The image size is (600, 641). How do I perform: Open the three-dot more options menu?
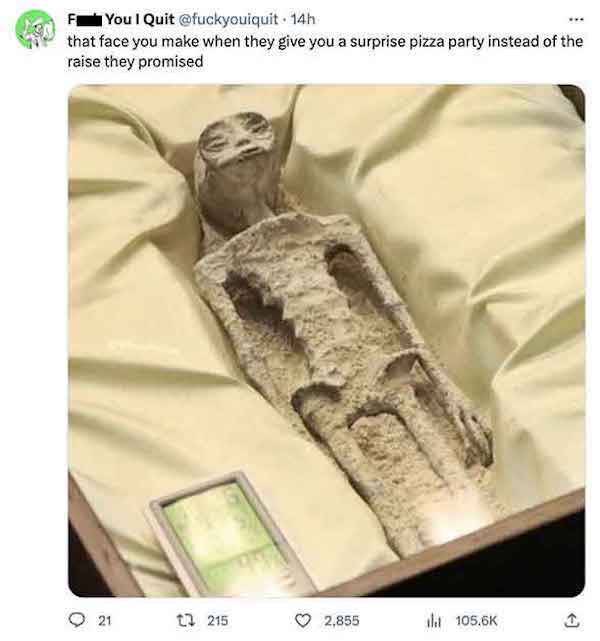click(x=576, y=19)
